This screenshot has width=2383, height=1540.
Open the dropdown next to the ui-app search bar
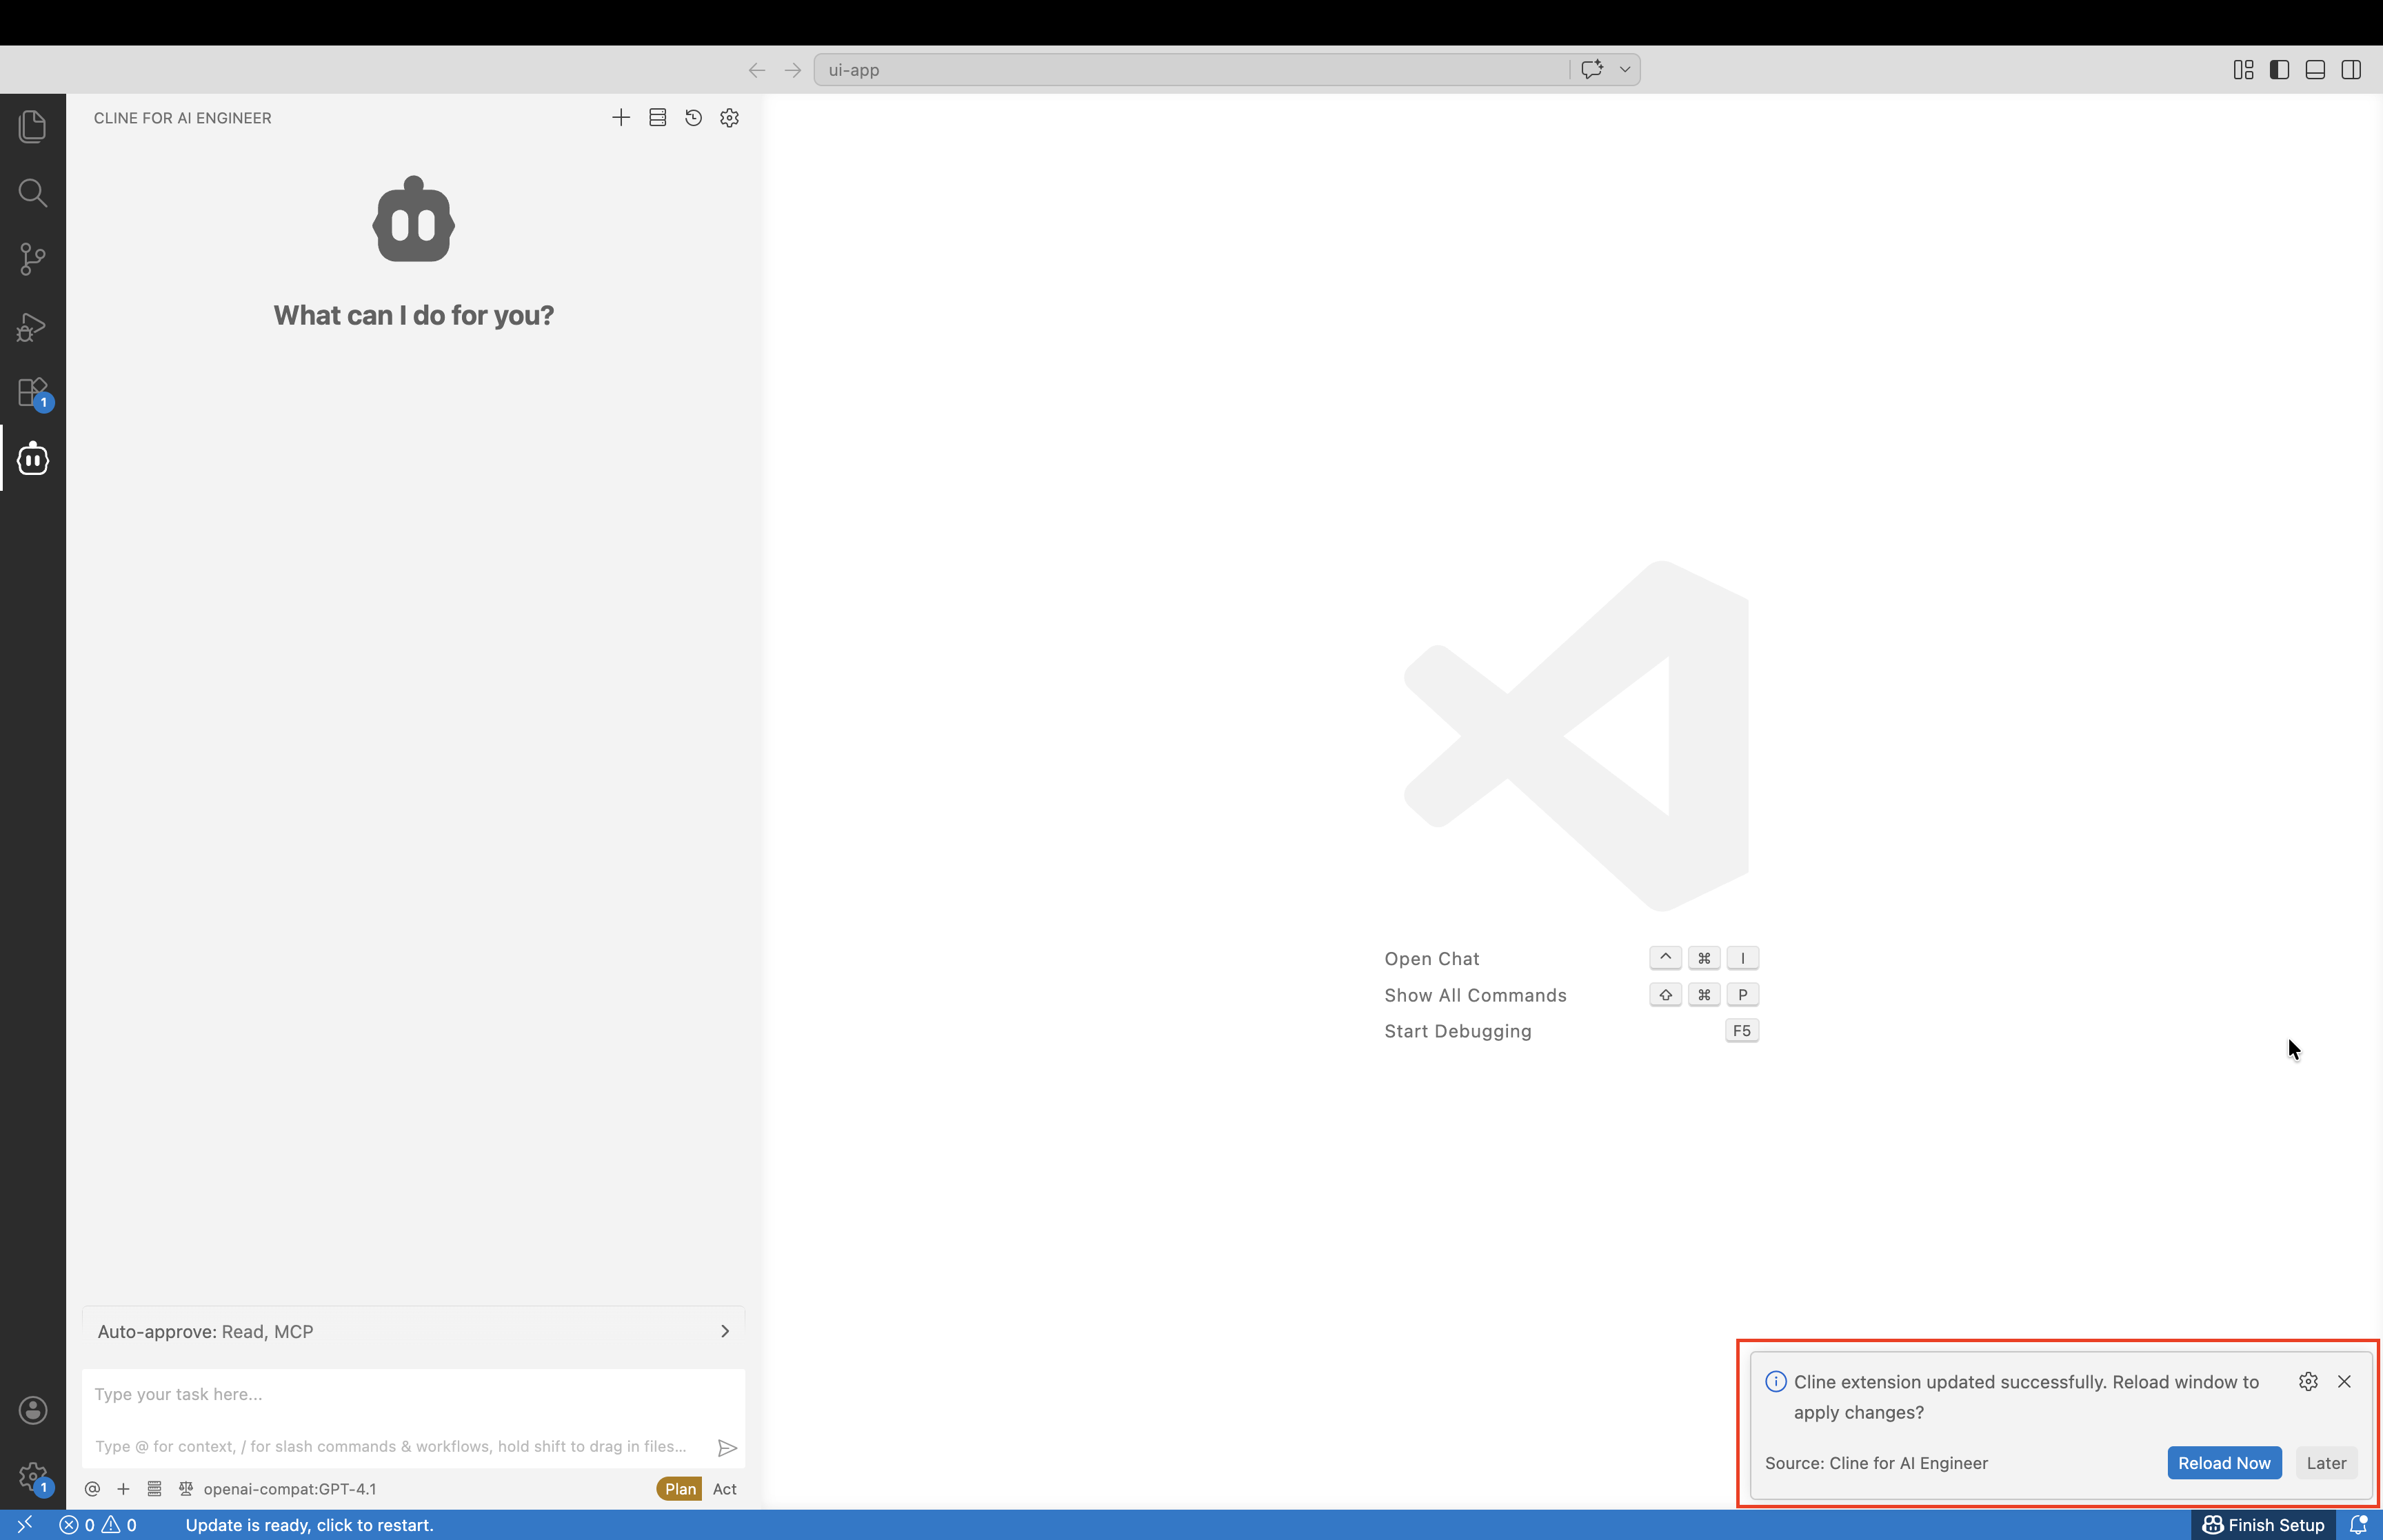coord(1625,69)
